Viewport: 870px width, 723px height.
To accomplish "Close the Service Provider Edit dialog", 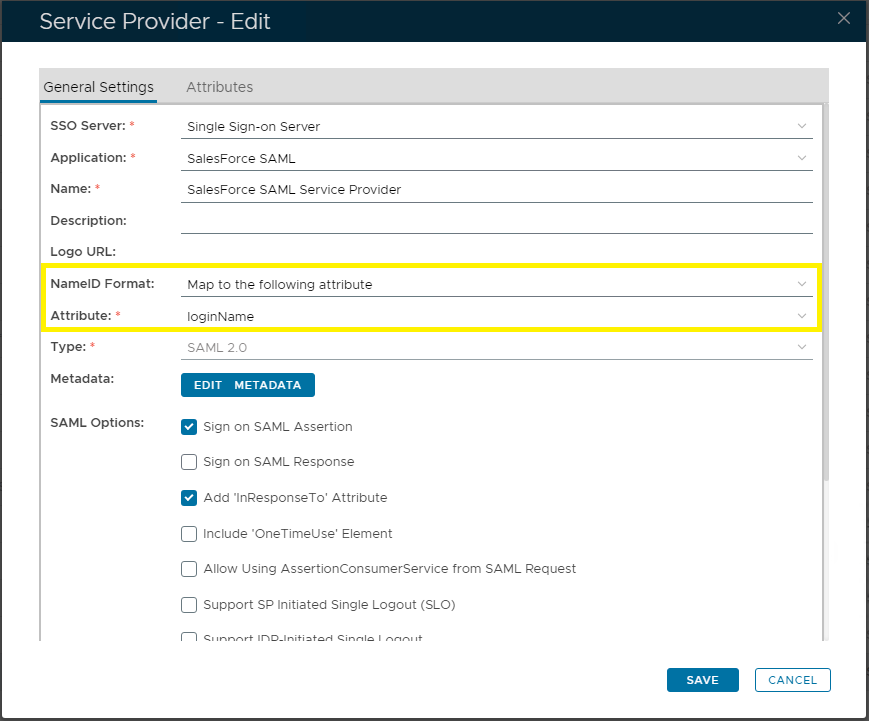I will (x=844, y=18).
